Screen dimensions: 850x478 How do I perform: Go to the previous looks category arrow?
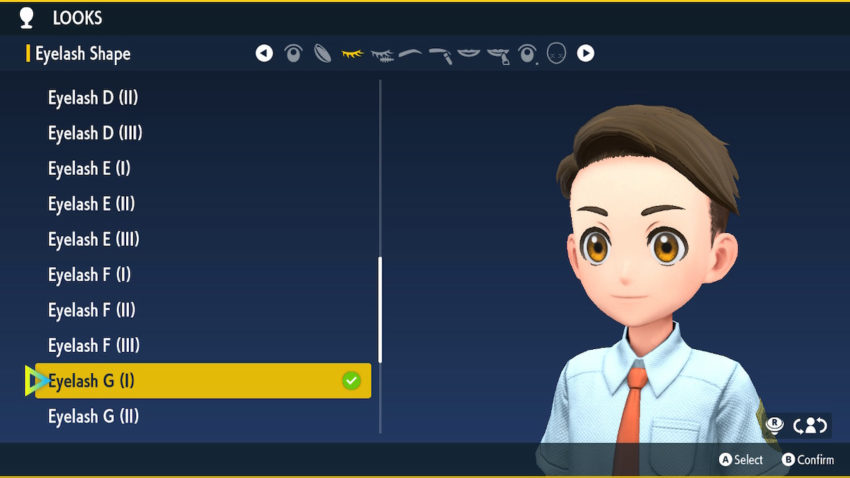pos(264,53)
